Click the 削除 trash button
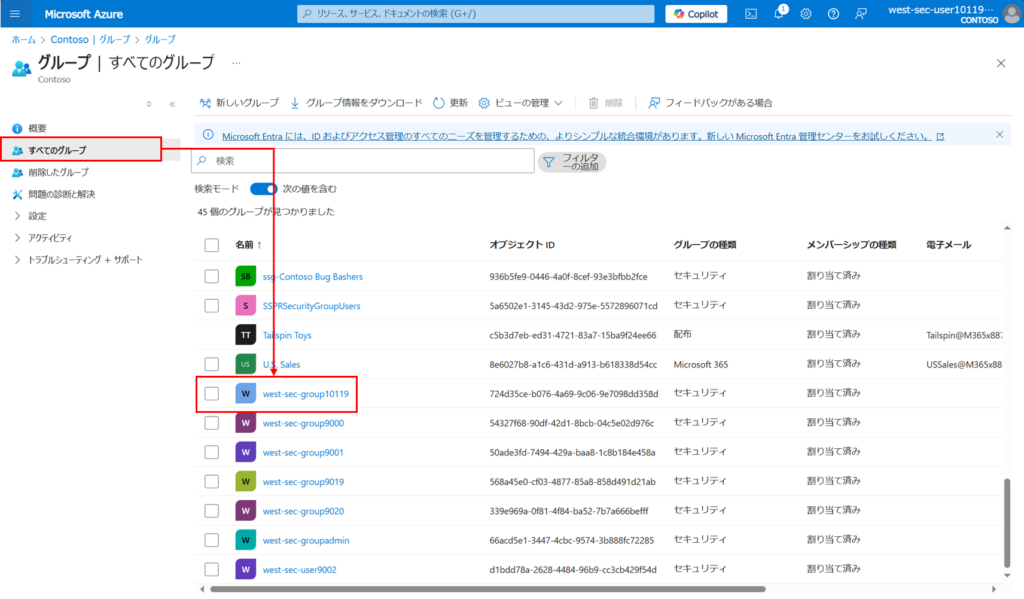The width and height of the screenshot is (1024, 599). pos(605,103)
